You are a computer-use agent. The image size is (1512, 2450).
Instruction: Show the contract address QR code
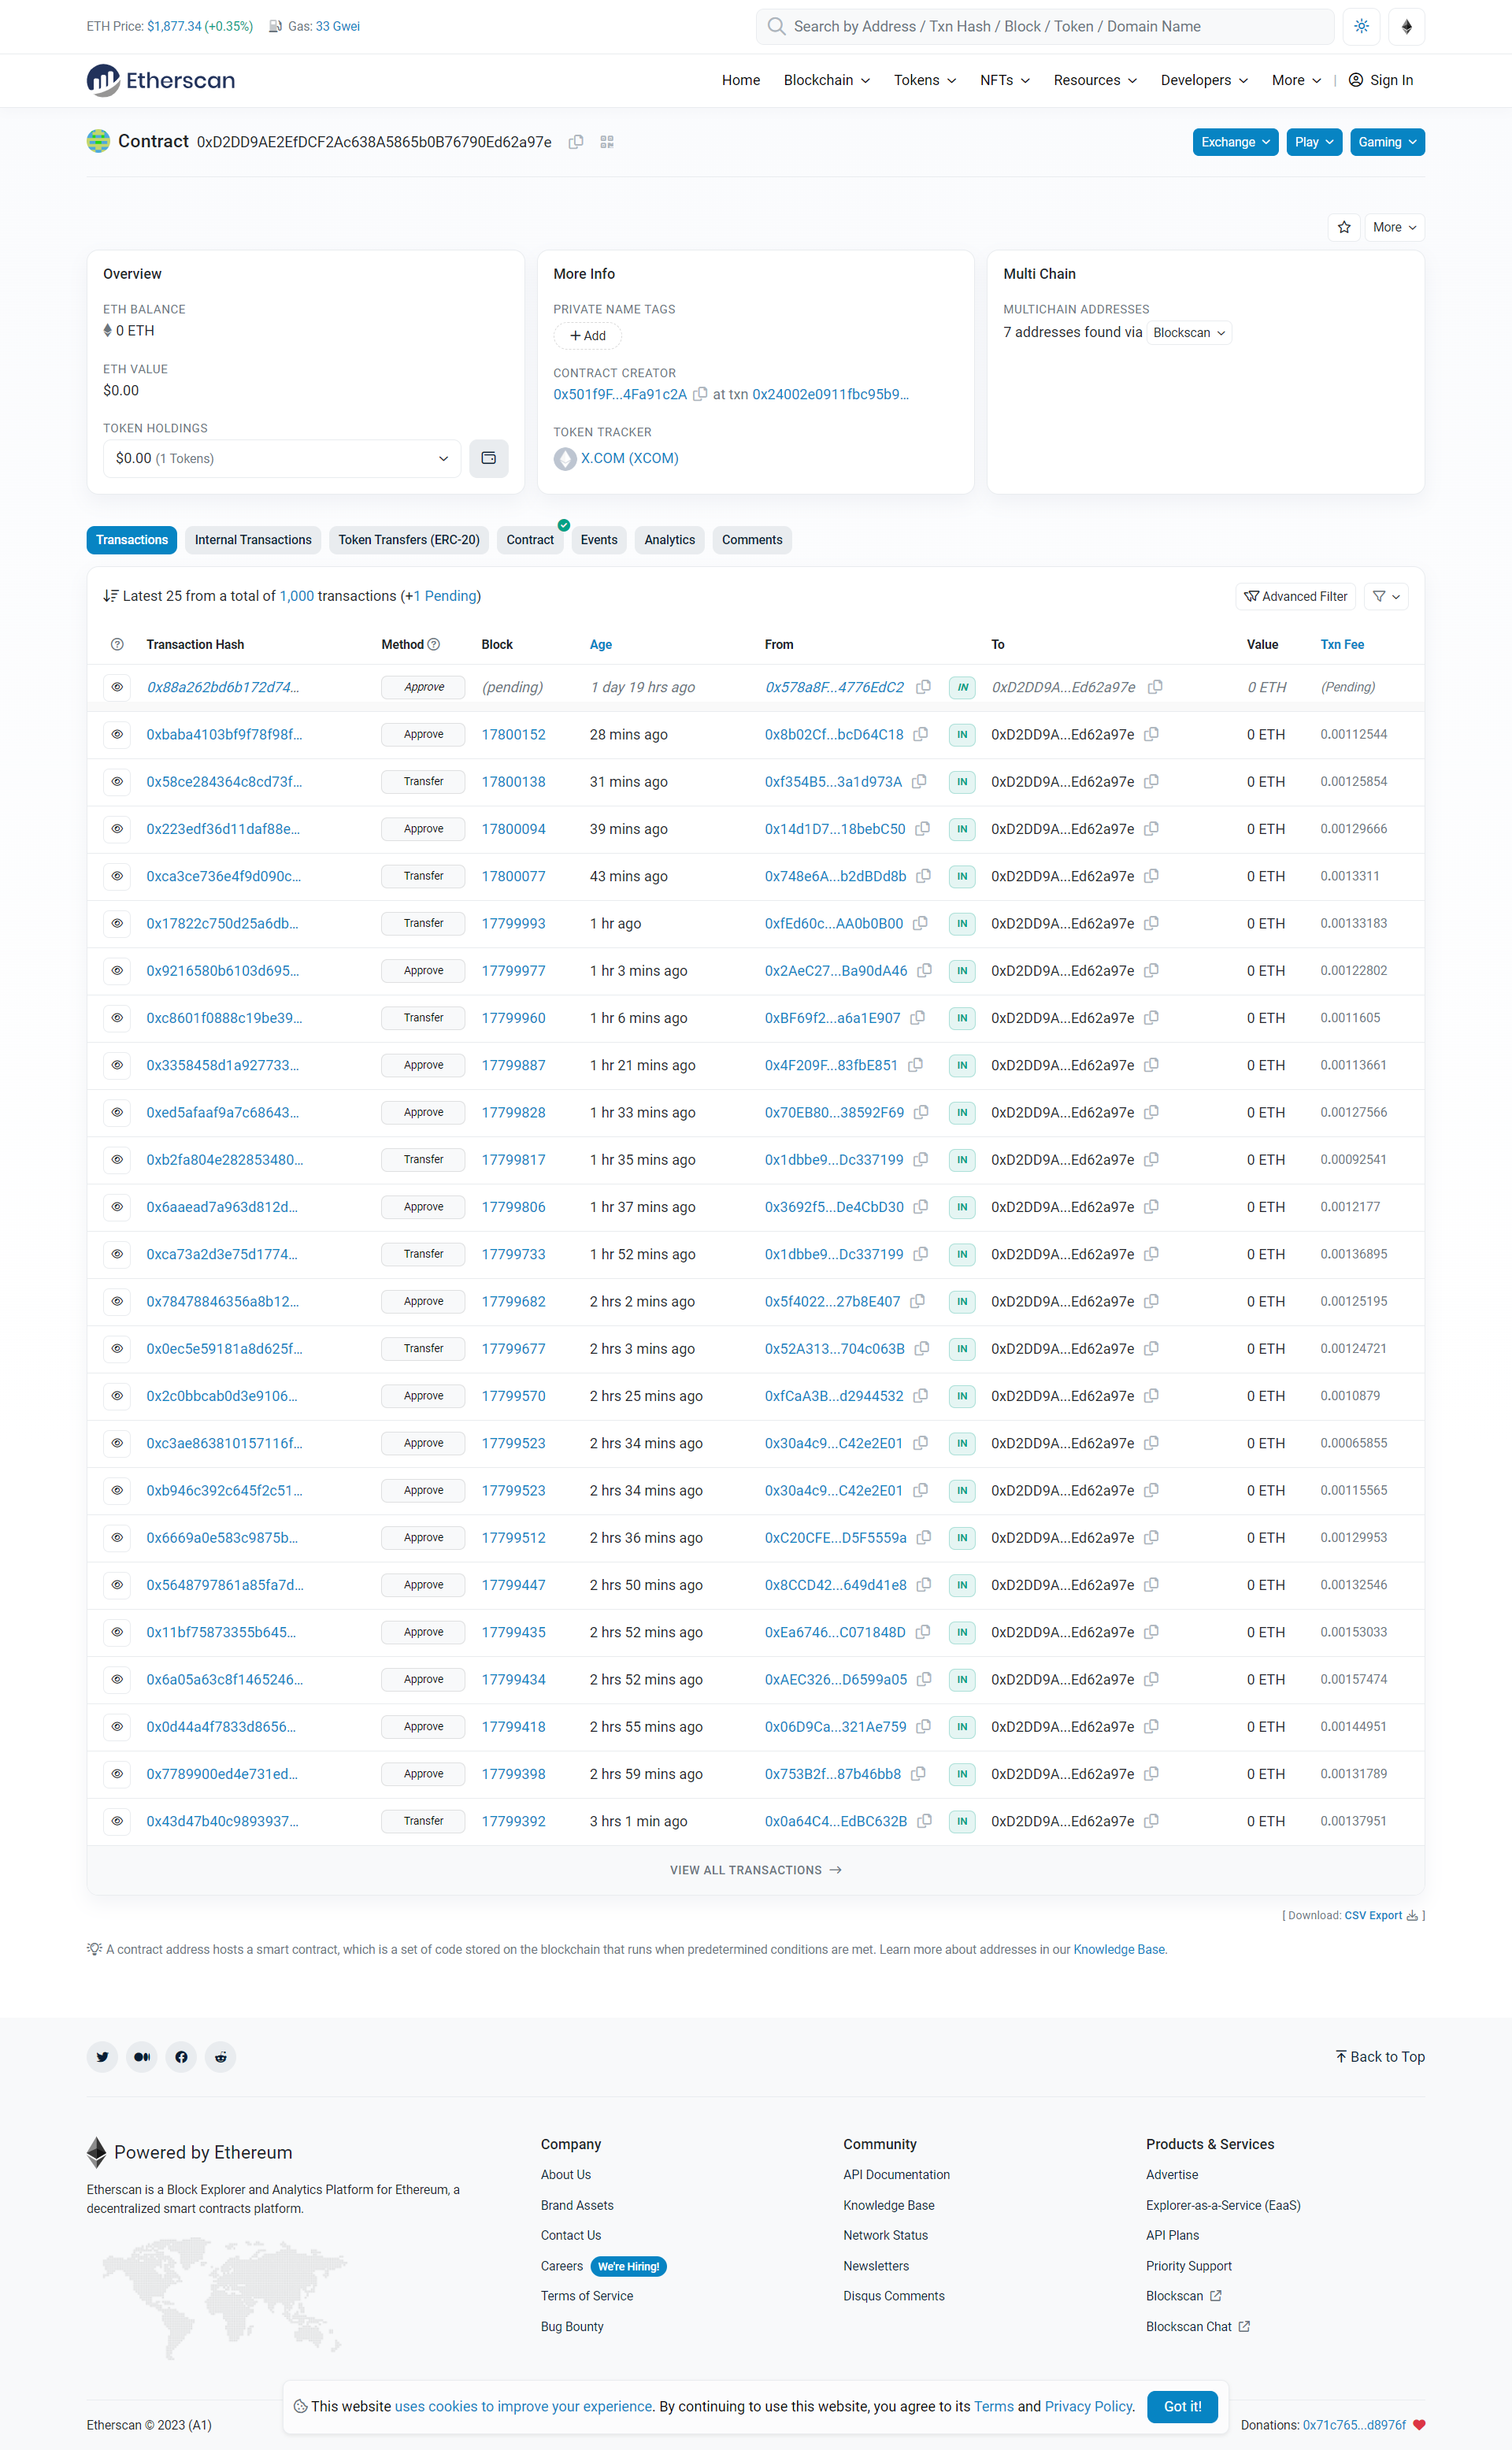click(x=607, y=142)
